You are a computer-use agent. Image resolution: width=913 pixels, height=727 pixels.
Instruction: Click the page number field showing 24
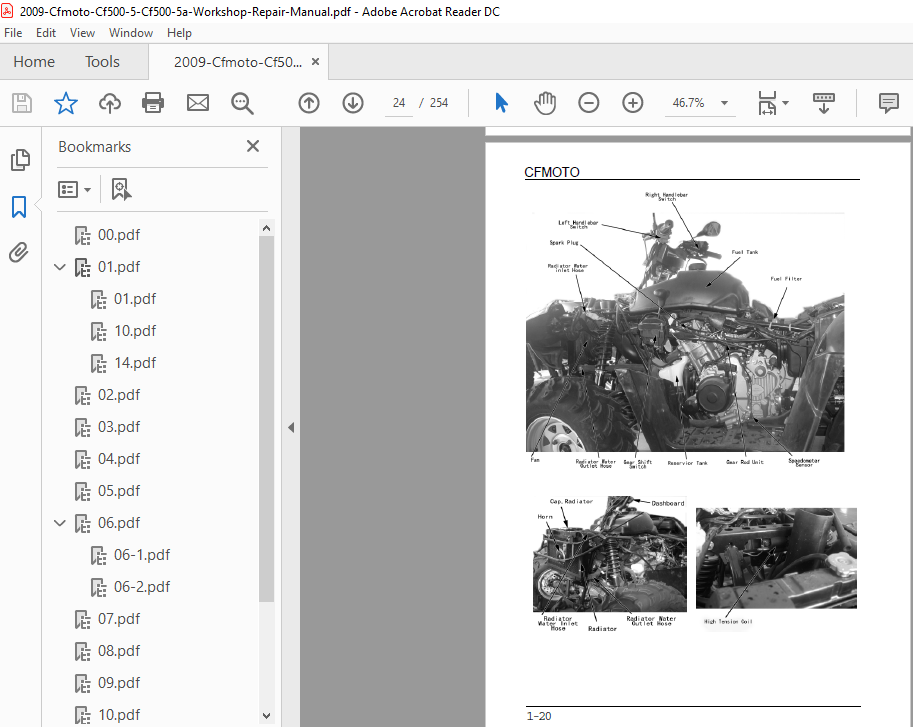[399, 103]
